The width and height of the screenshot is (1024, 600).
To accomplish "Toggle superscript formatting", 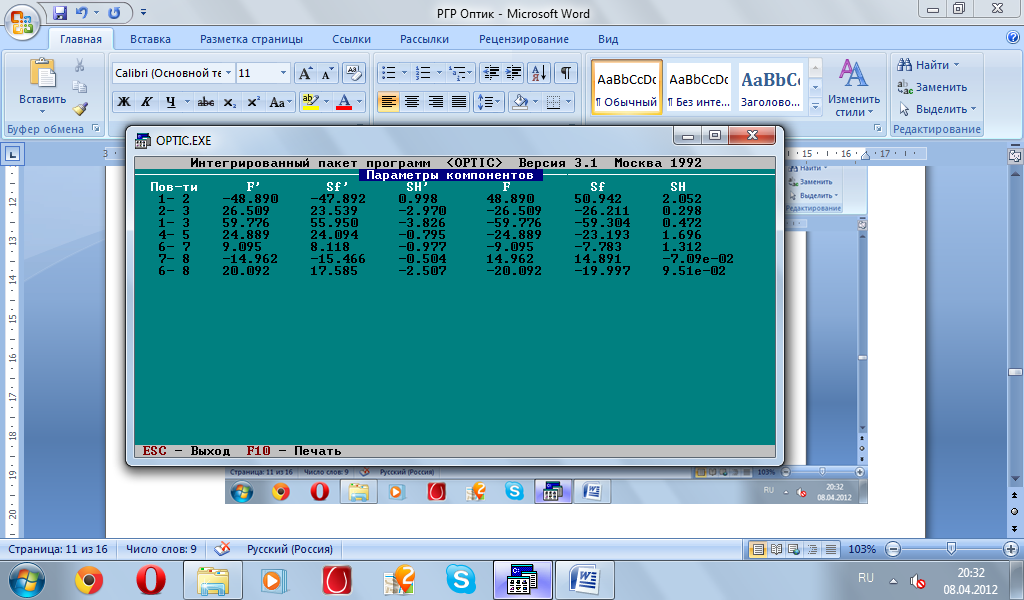I will (253, 102).
